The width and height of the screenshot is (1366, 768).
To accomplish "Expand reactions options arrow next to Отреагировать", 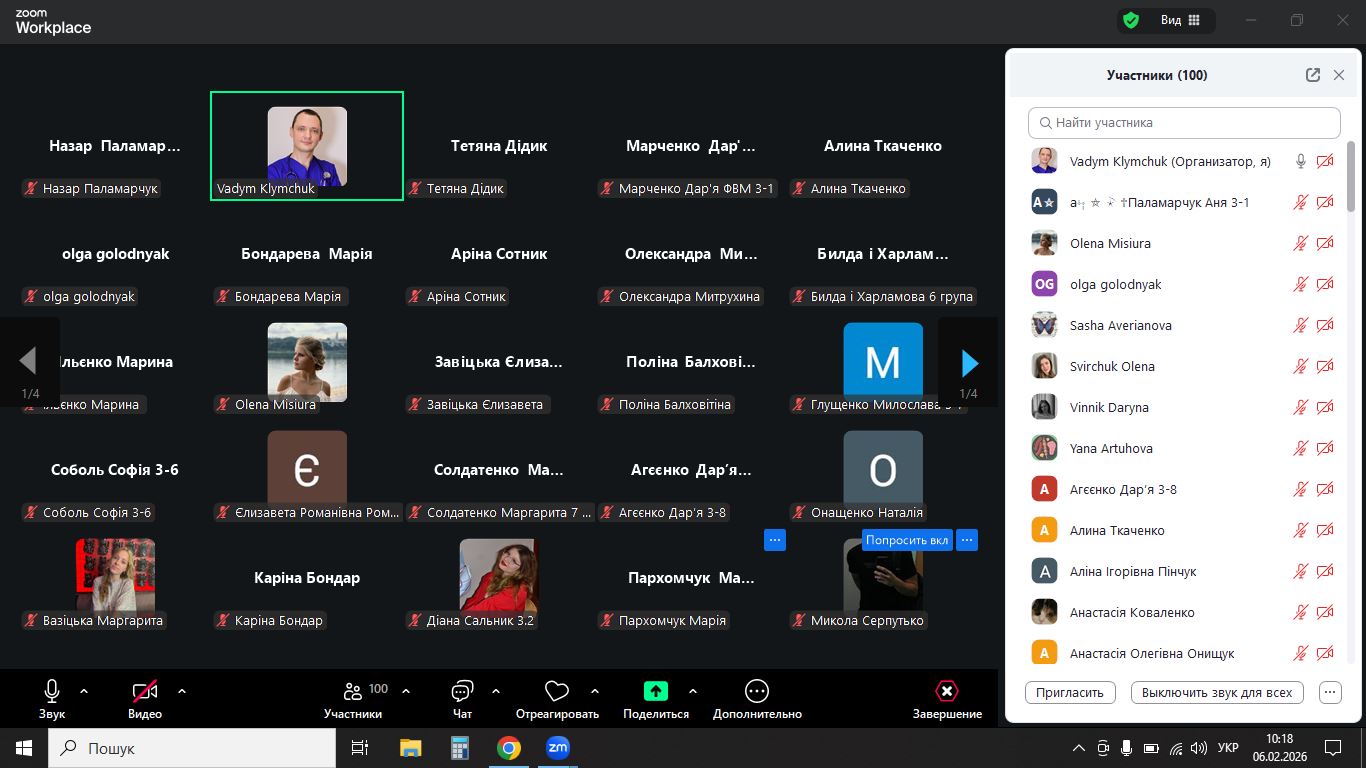I will click(x=595, y=691).
